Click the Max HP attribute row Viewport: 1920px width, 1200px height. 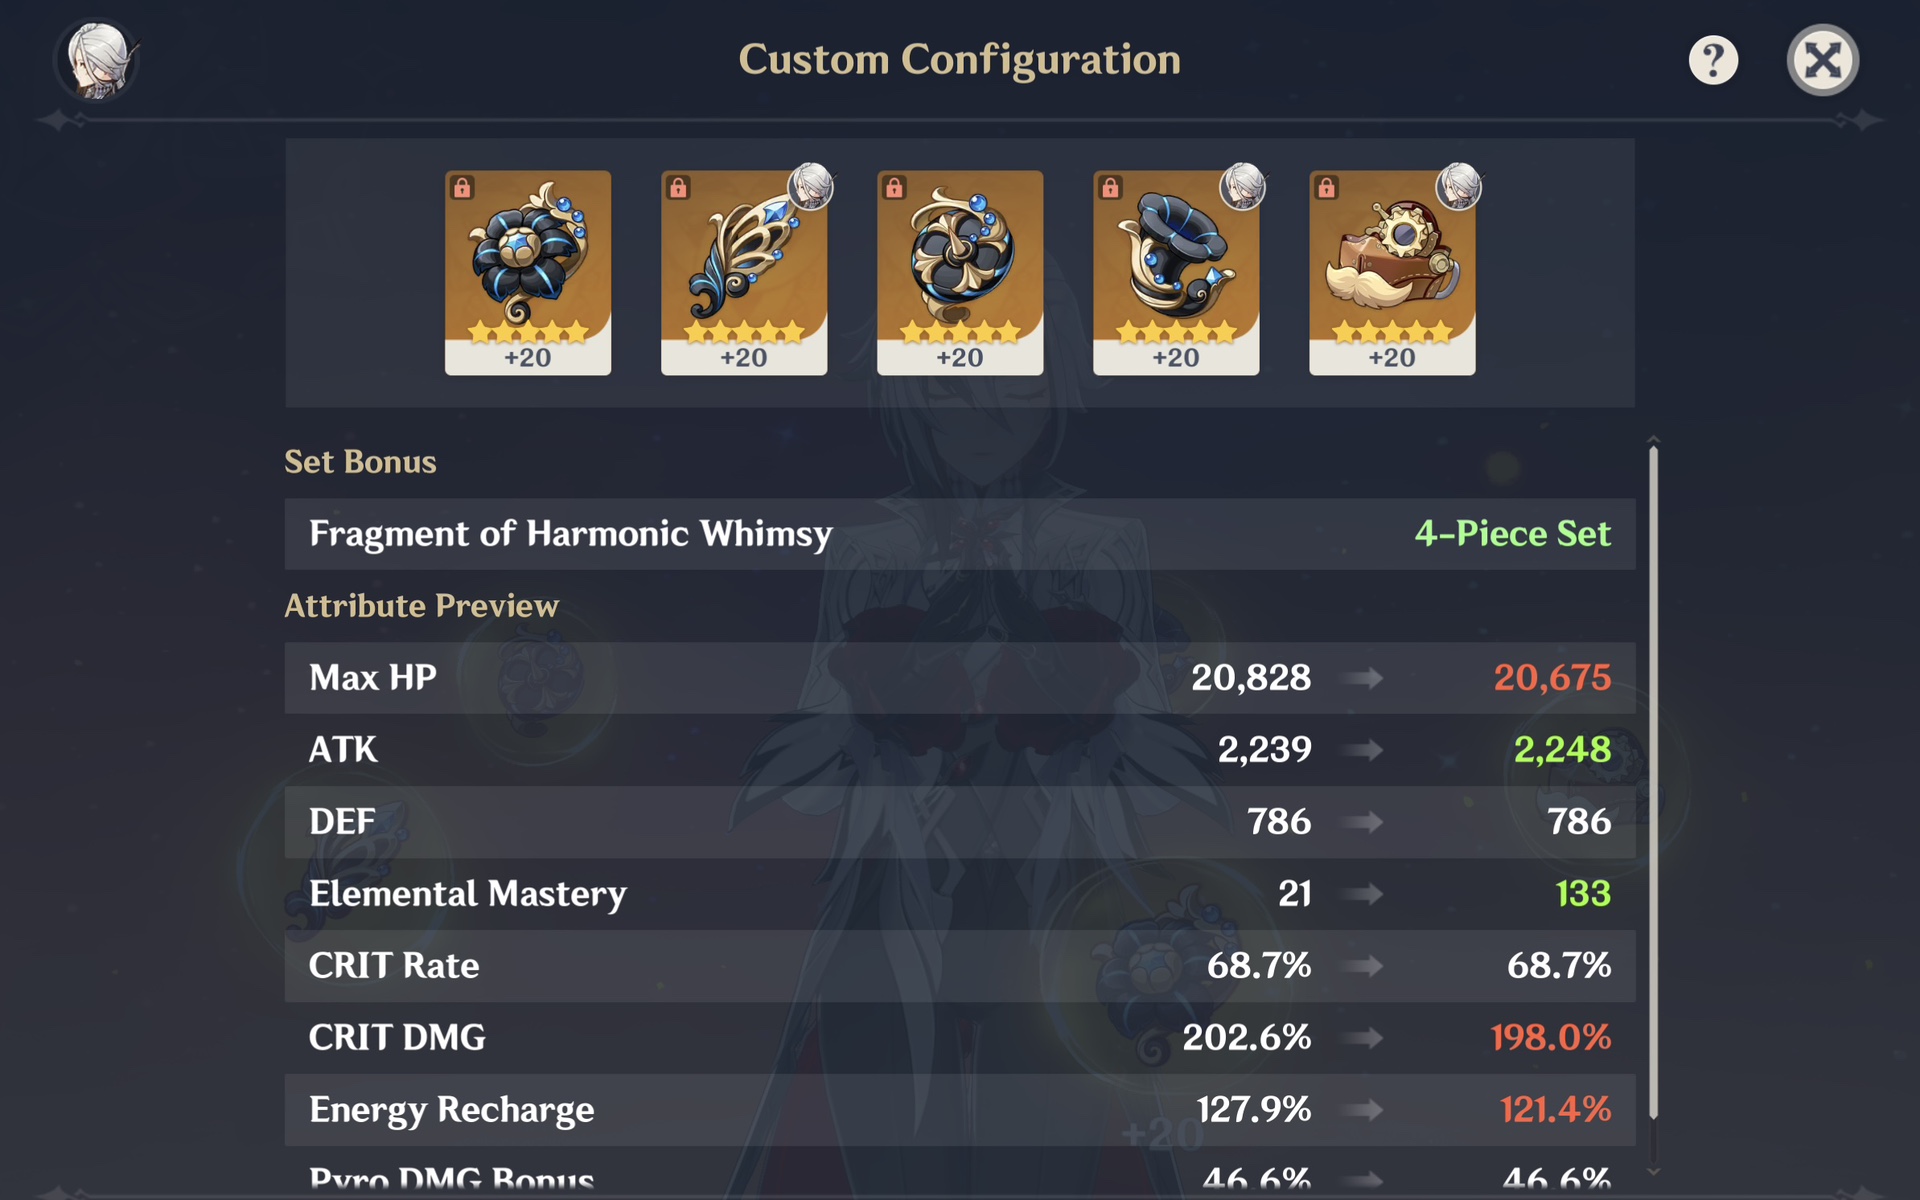(959, 678)
